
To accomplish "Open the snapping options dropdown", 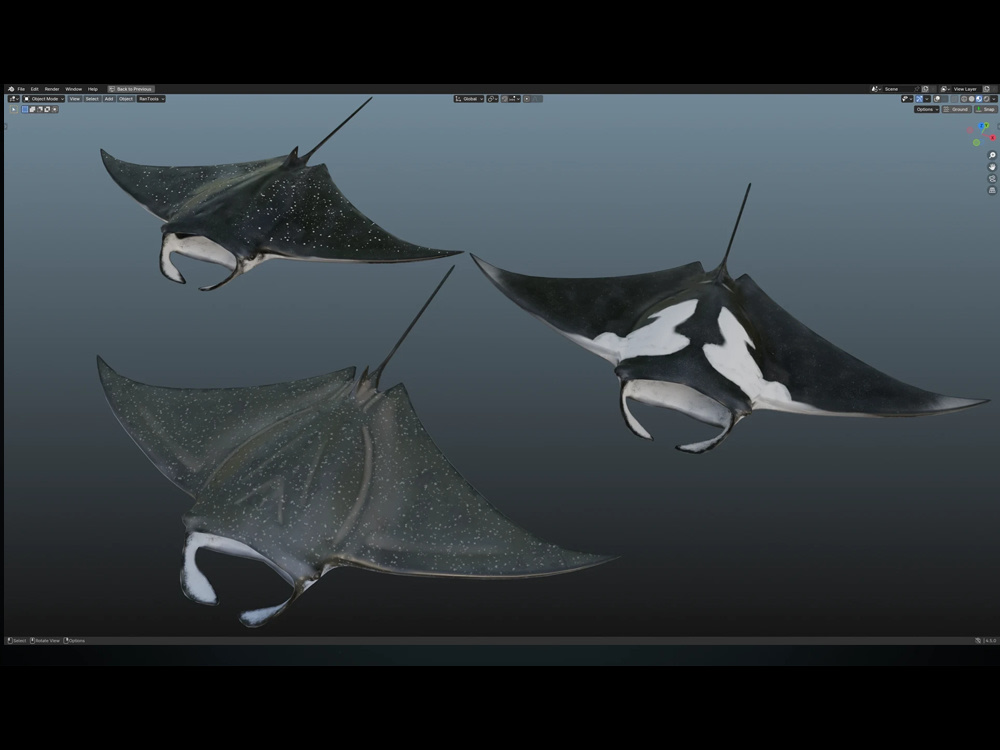I will [515, 99].
